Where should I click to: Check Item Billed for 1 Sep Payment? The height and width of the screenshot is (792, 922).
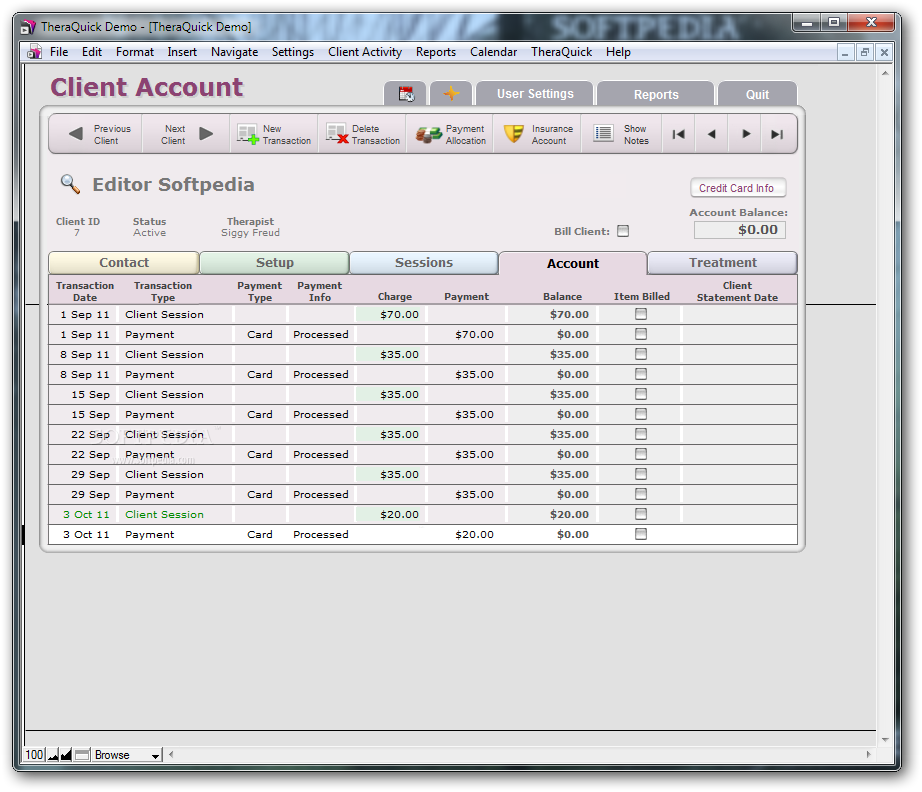pyautogui.click(x=641, y=334)
